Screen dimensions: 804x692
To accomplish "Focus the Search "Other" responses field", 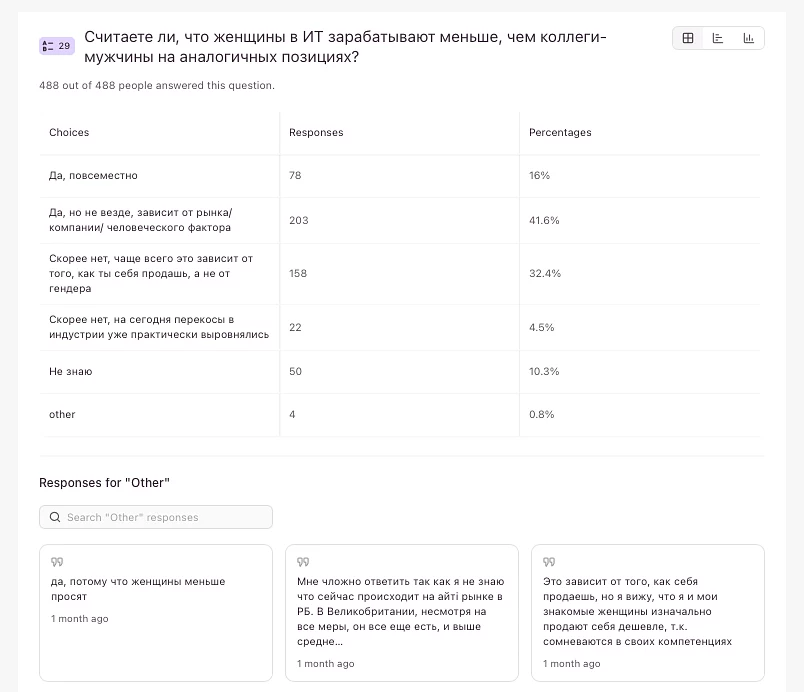I will (x=165, y=517).
